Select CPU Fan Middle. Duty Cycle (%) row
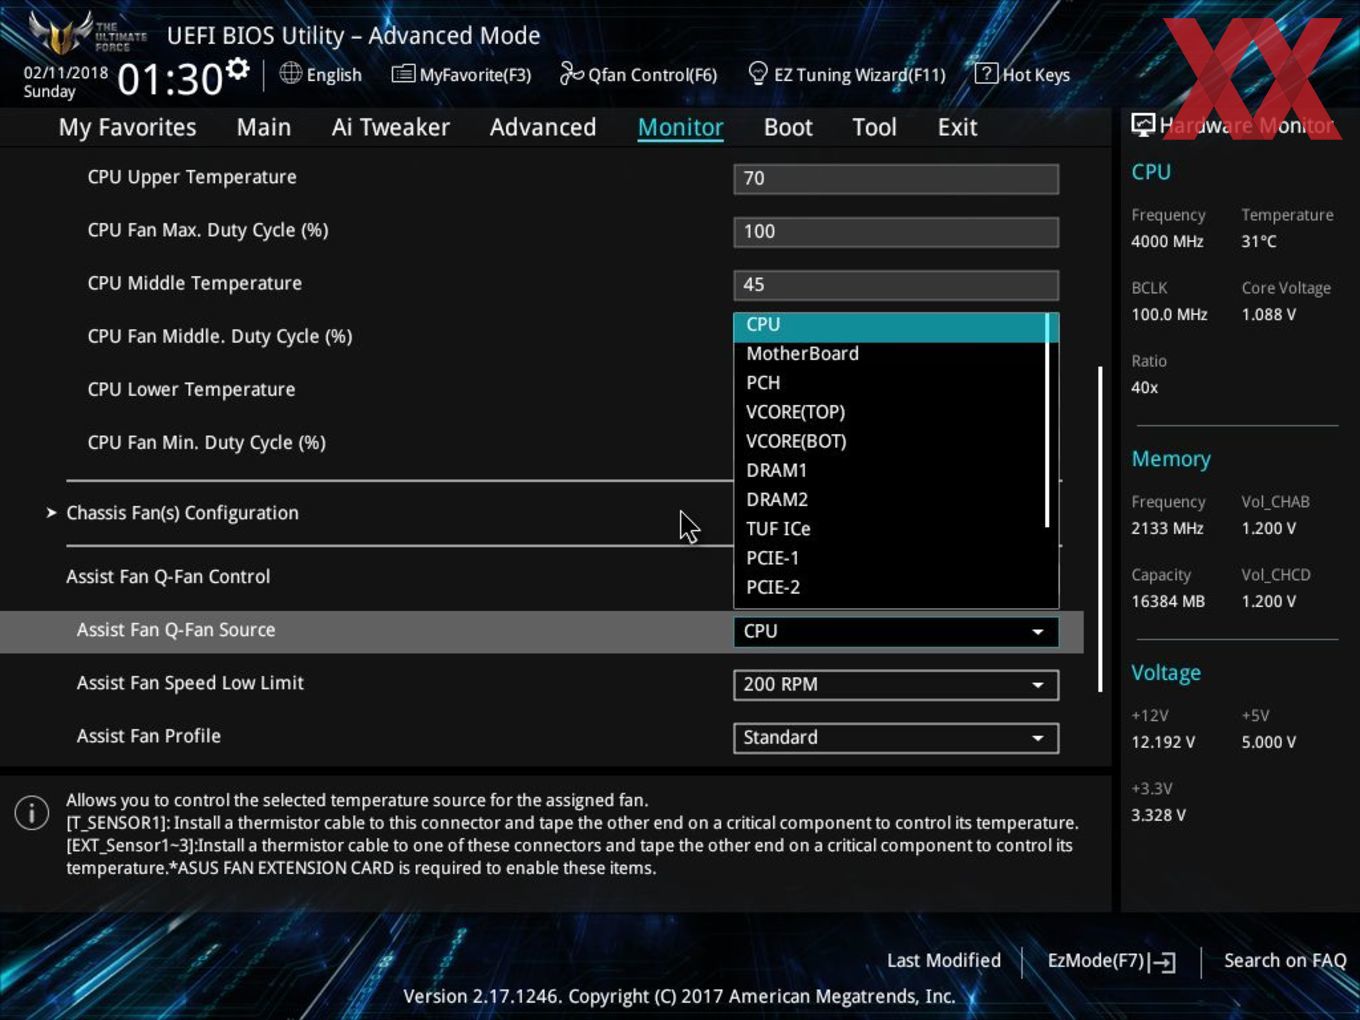The width and height of the screenshot is (1360, 1020). pos(219,336)
